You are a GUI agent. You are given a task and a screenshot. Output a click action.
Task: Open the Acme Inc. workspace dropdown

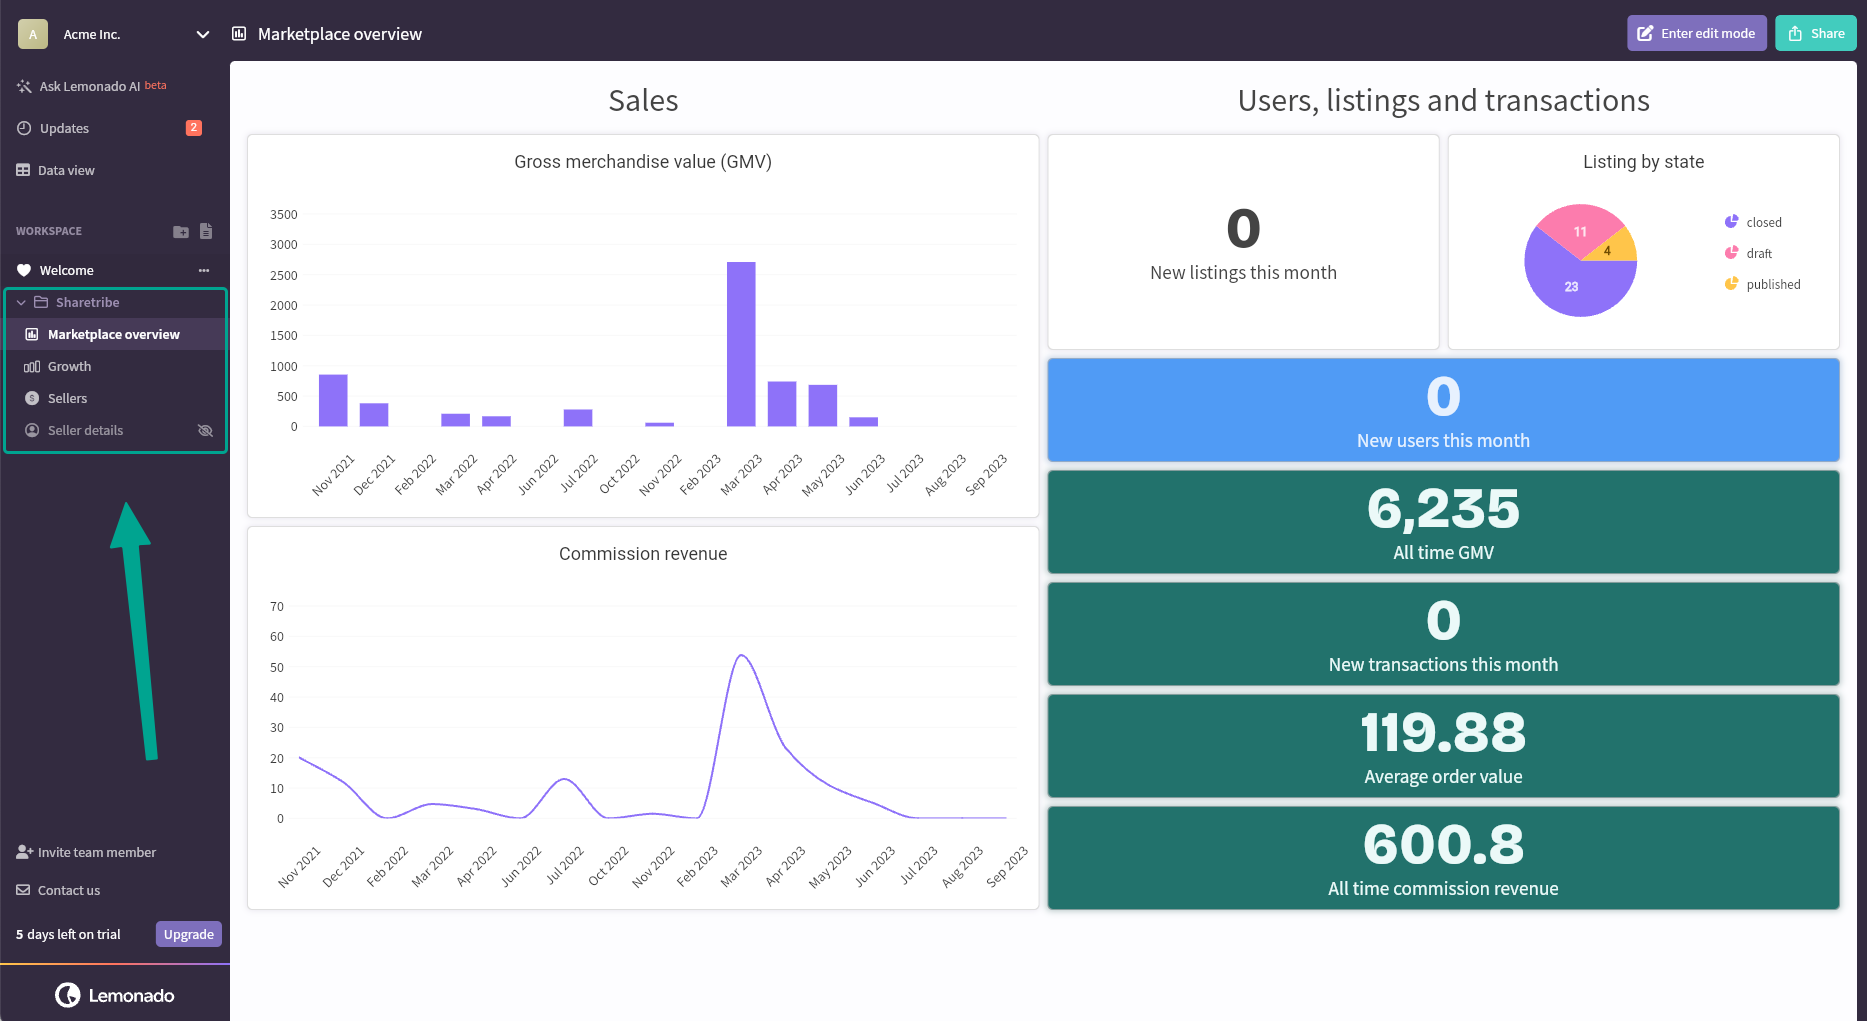pyautogui.click(x=203, y=34)
